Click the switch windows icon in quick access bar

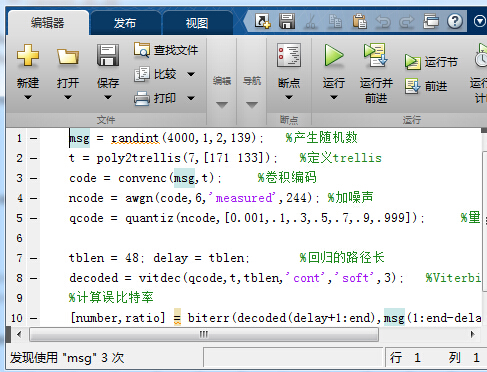[431, 21]
